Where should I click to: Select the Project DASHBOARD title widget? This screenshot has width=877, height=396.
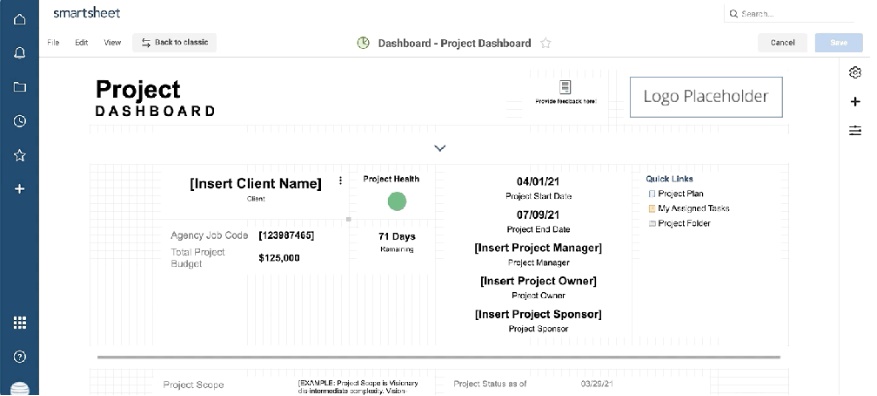[x=155, y=98]
